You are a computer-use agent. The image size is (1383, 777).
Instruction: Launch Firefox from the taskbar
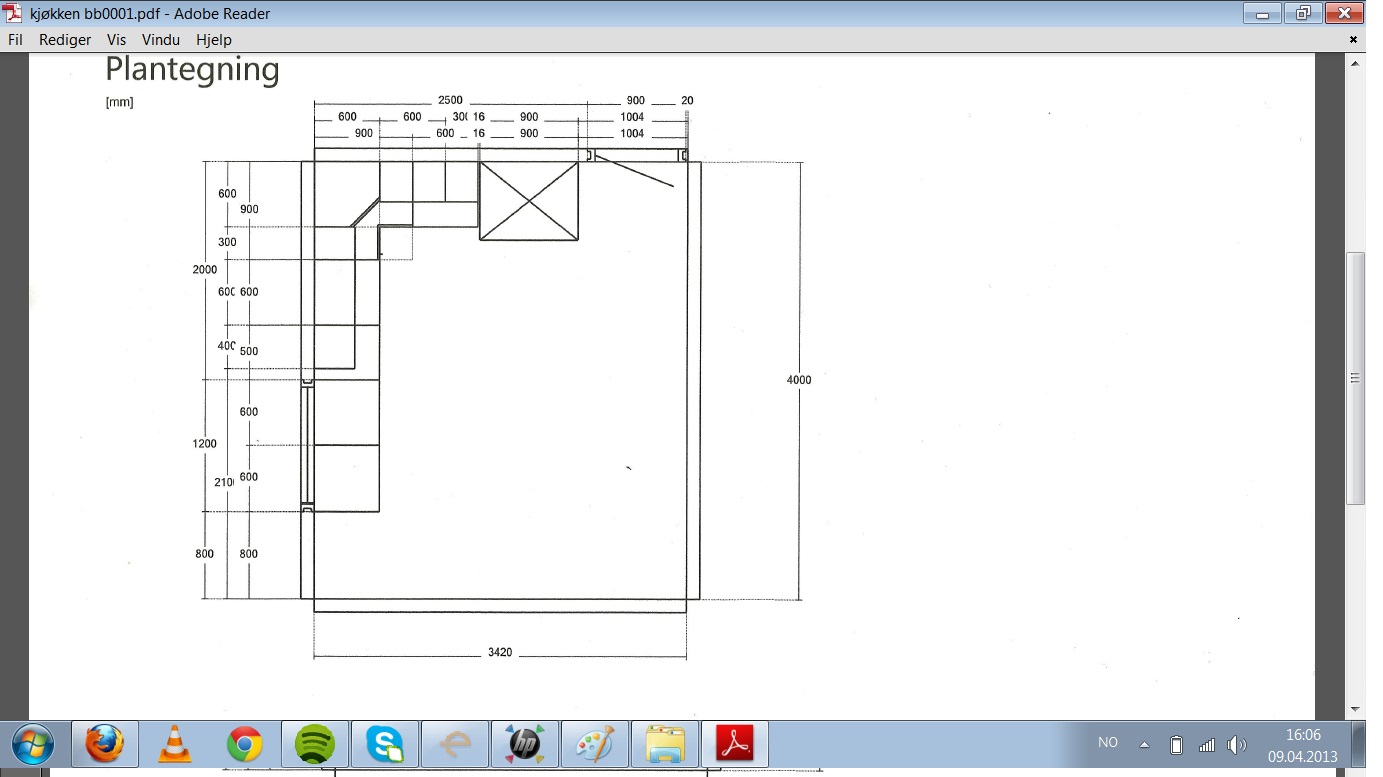(x=105, y=745)
